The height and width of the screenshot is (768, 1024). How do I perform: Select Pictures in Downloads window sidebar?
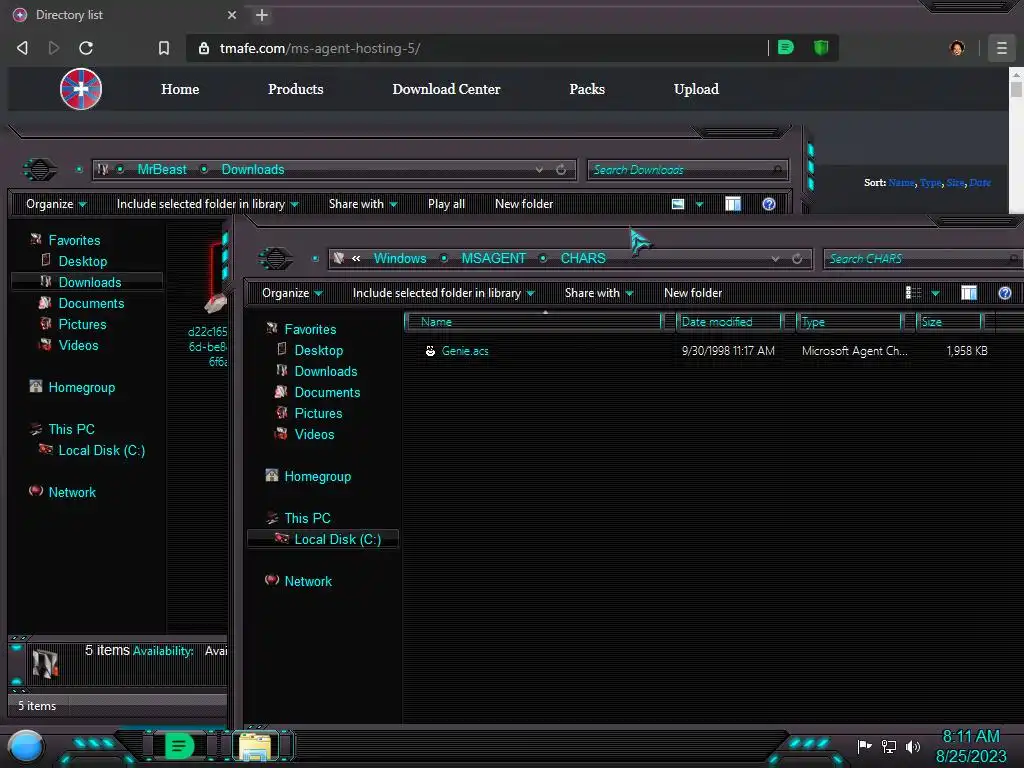(x=82, y=324)
